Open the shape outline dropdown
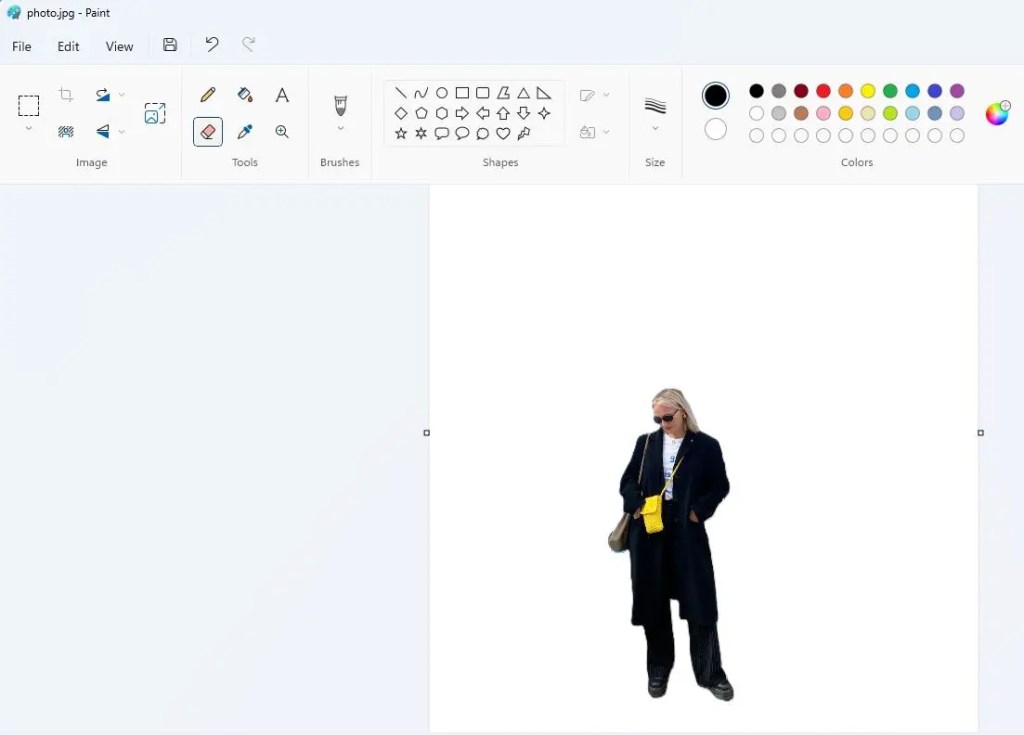 pos(605,93)
